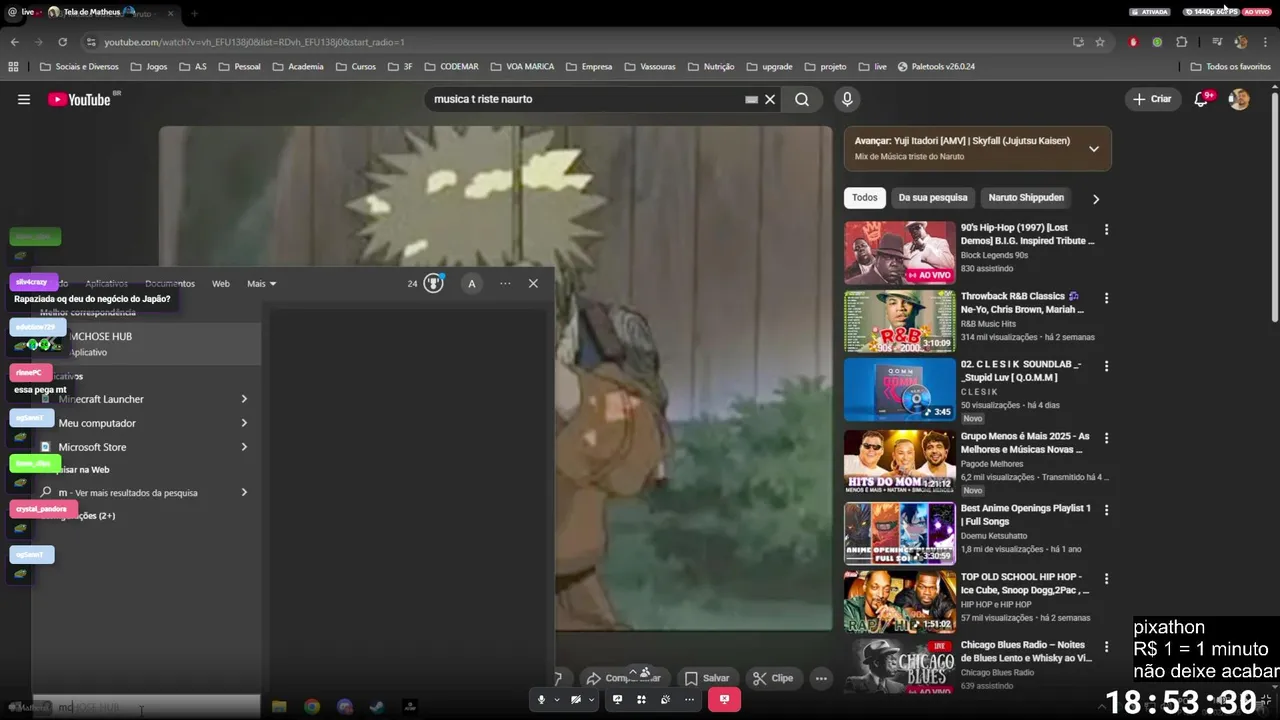Expand Microsoft Store result arrow
The height and width of the screenshot is (720, 1280).
coord(244,447)
